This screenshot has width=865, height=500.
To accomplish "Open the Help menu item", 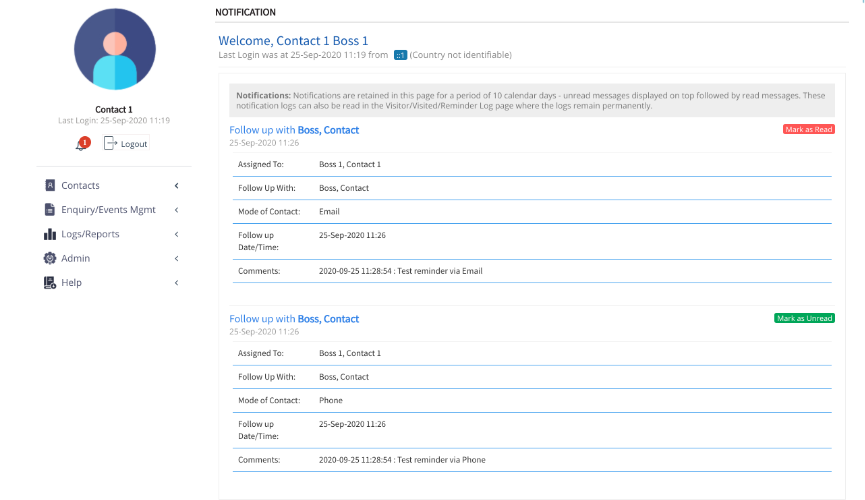I will click(x=72, y=283).
